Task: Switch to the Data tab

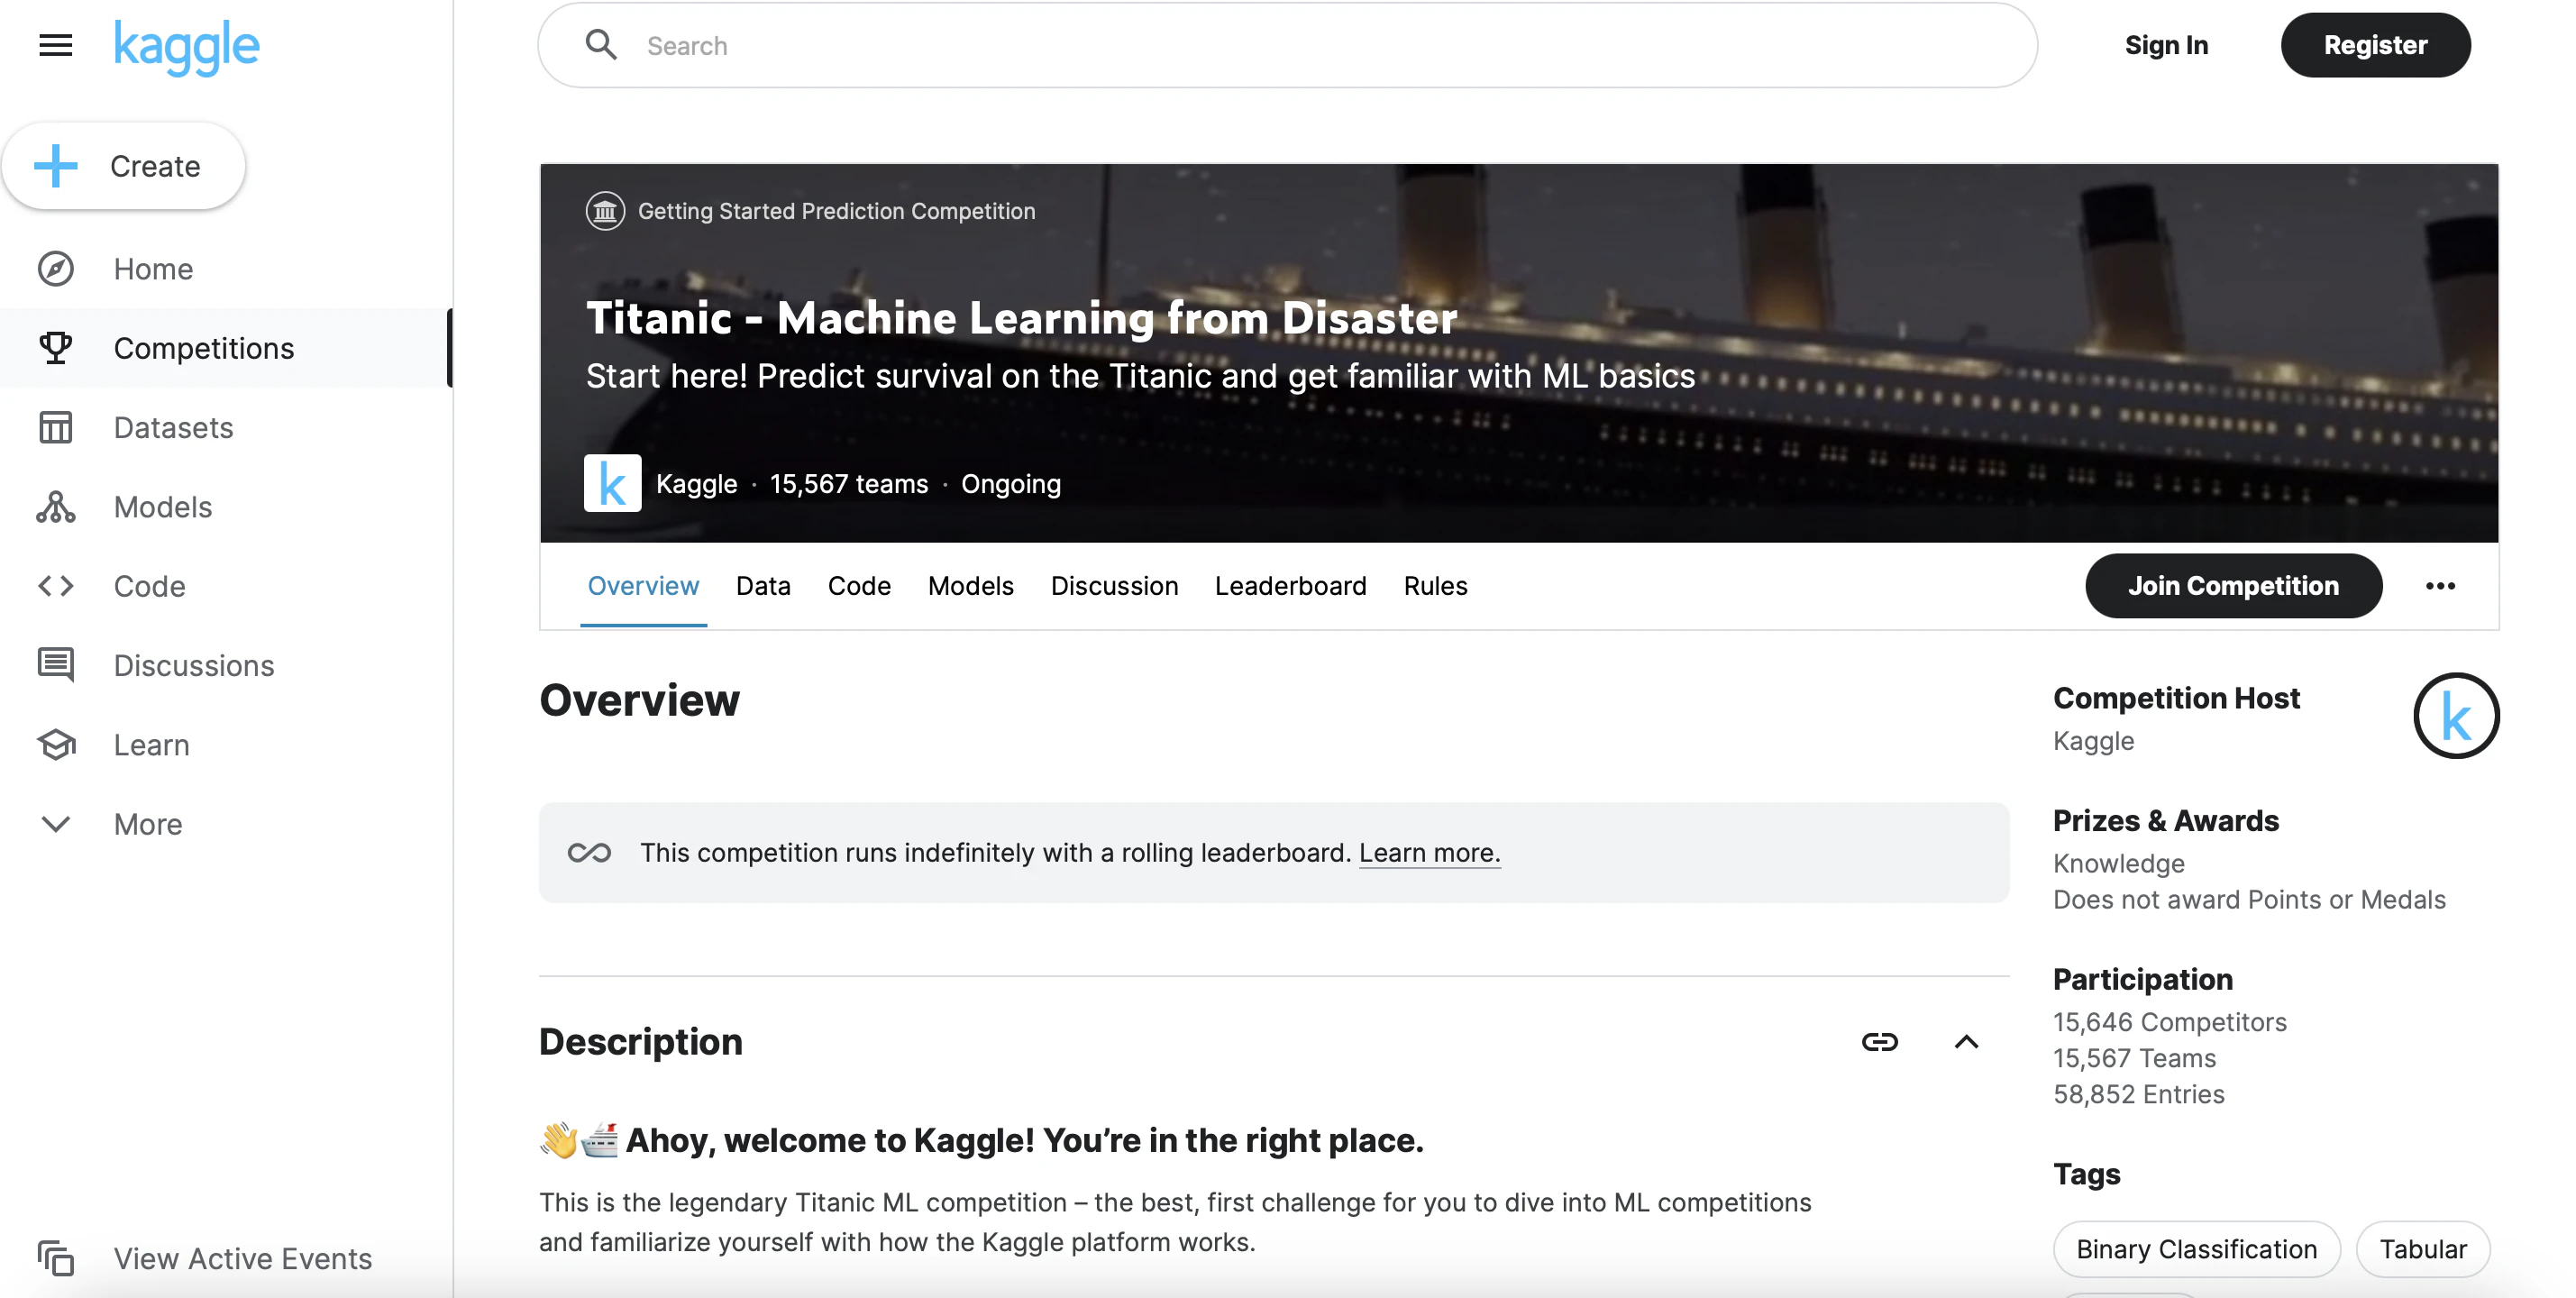Action: coord(763,586)
